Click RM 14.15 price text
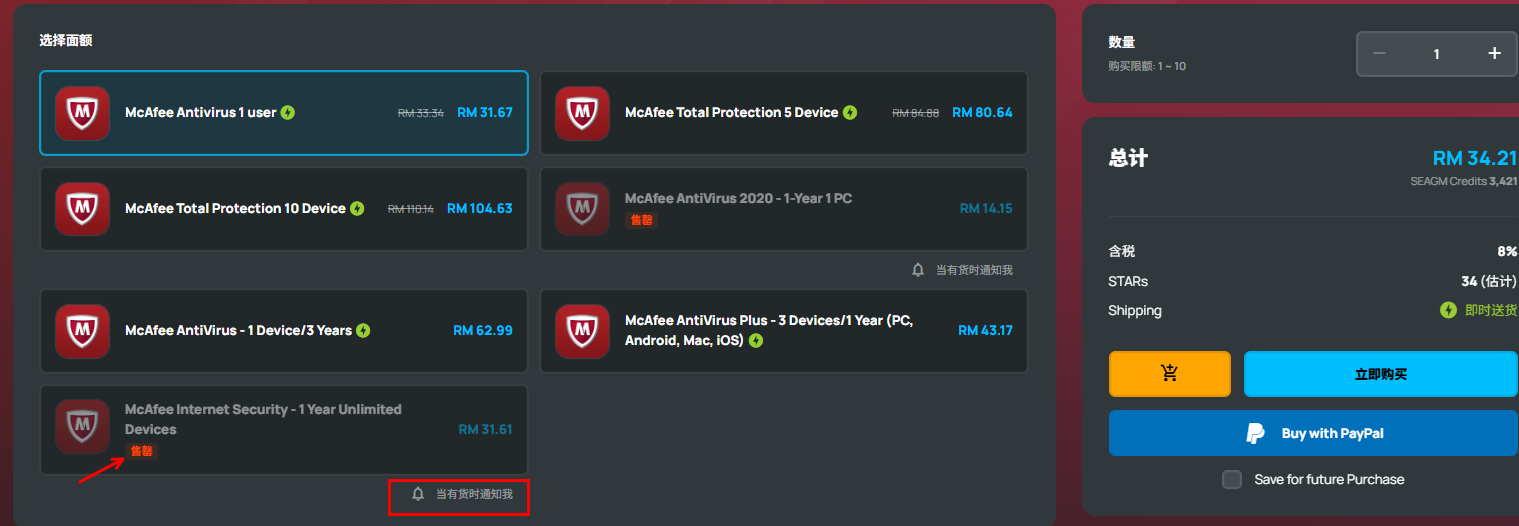The width and height of the screenshot is (1519, 526). pyautogui.click(x=986, y=209)
